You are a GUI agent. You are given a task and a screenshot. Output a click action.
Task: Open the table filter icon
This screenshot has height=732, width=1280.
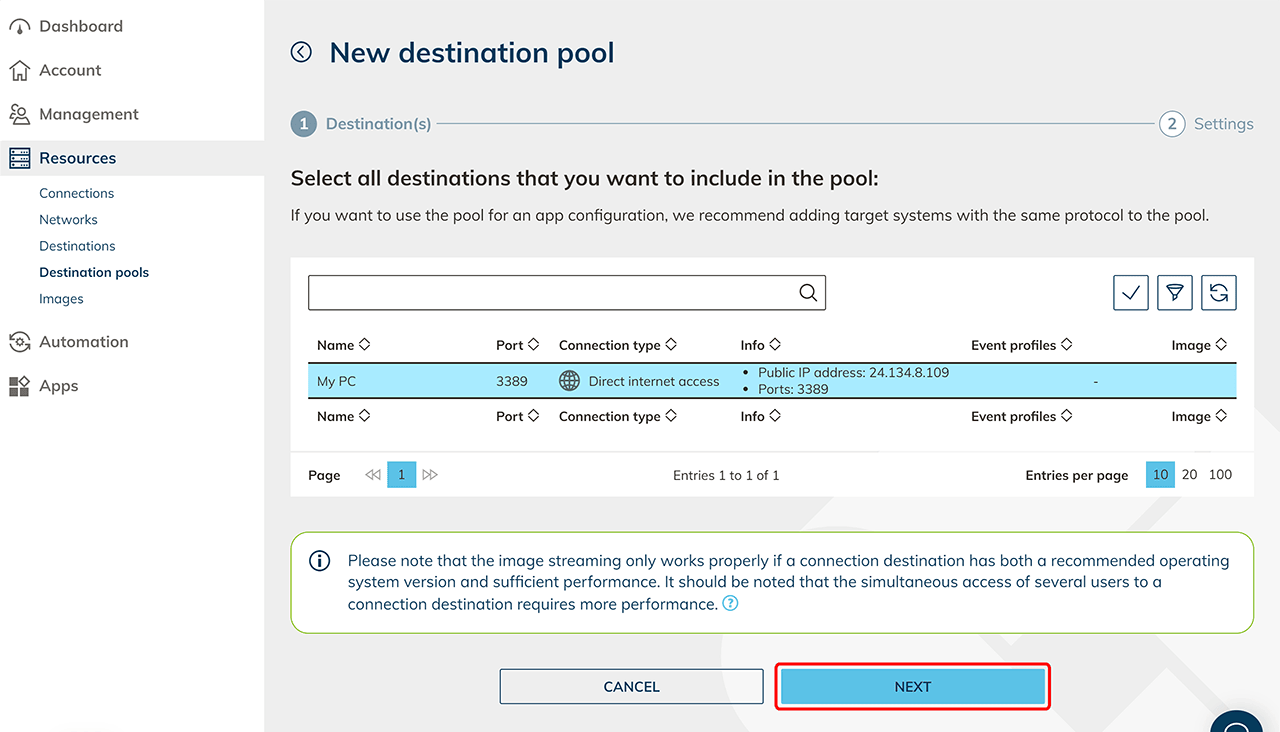pyautogui.click(x=1175, y=293)
